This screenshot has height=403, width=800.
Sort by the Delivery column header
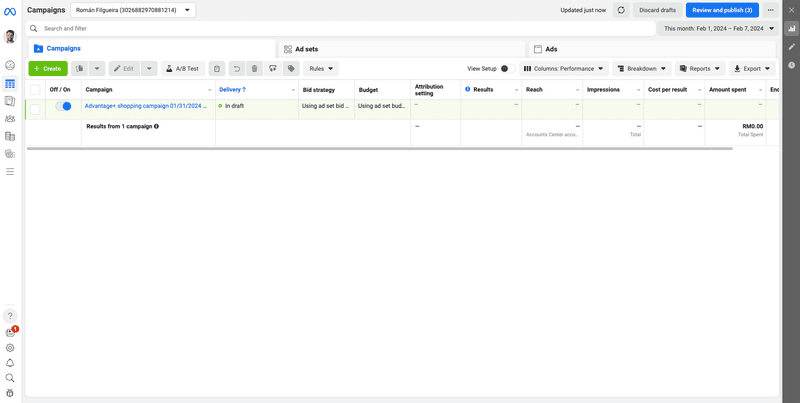pos(233,90)
